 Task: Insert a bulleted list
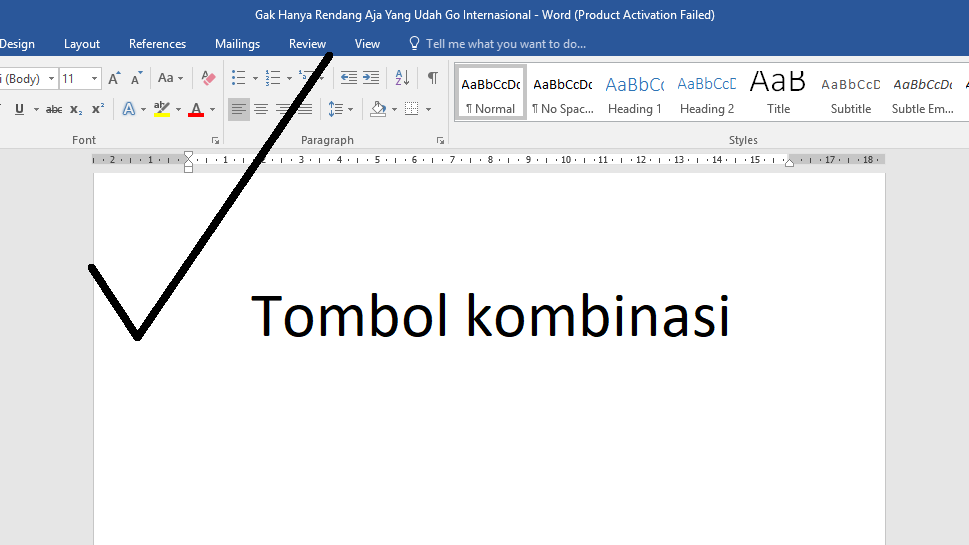tap(239, 78)
